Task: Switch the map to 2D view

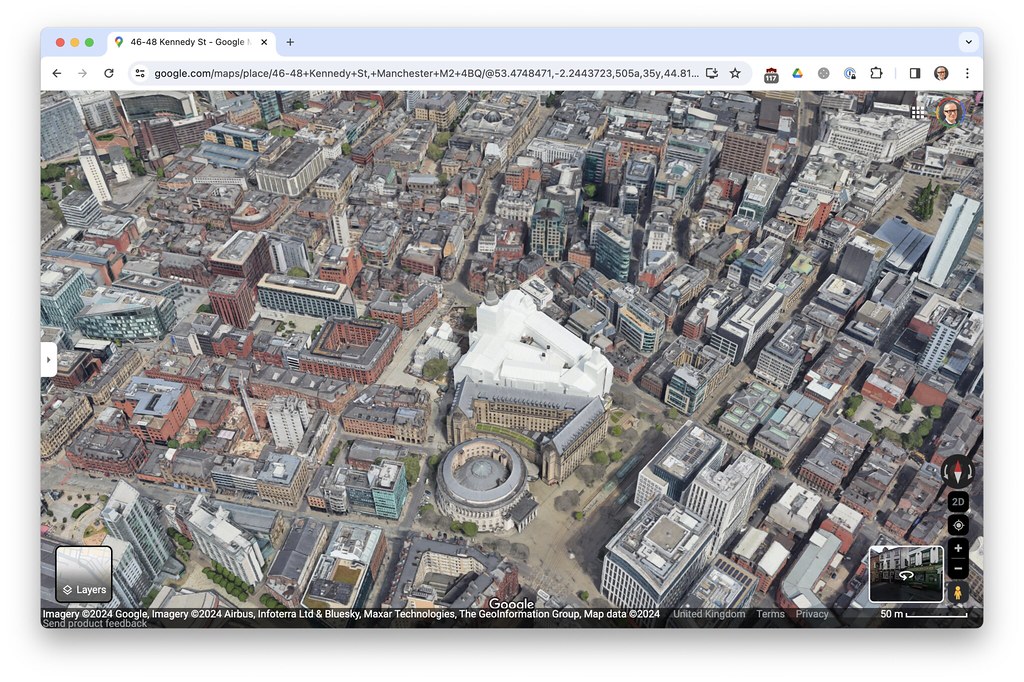Action: point(957,502)
